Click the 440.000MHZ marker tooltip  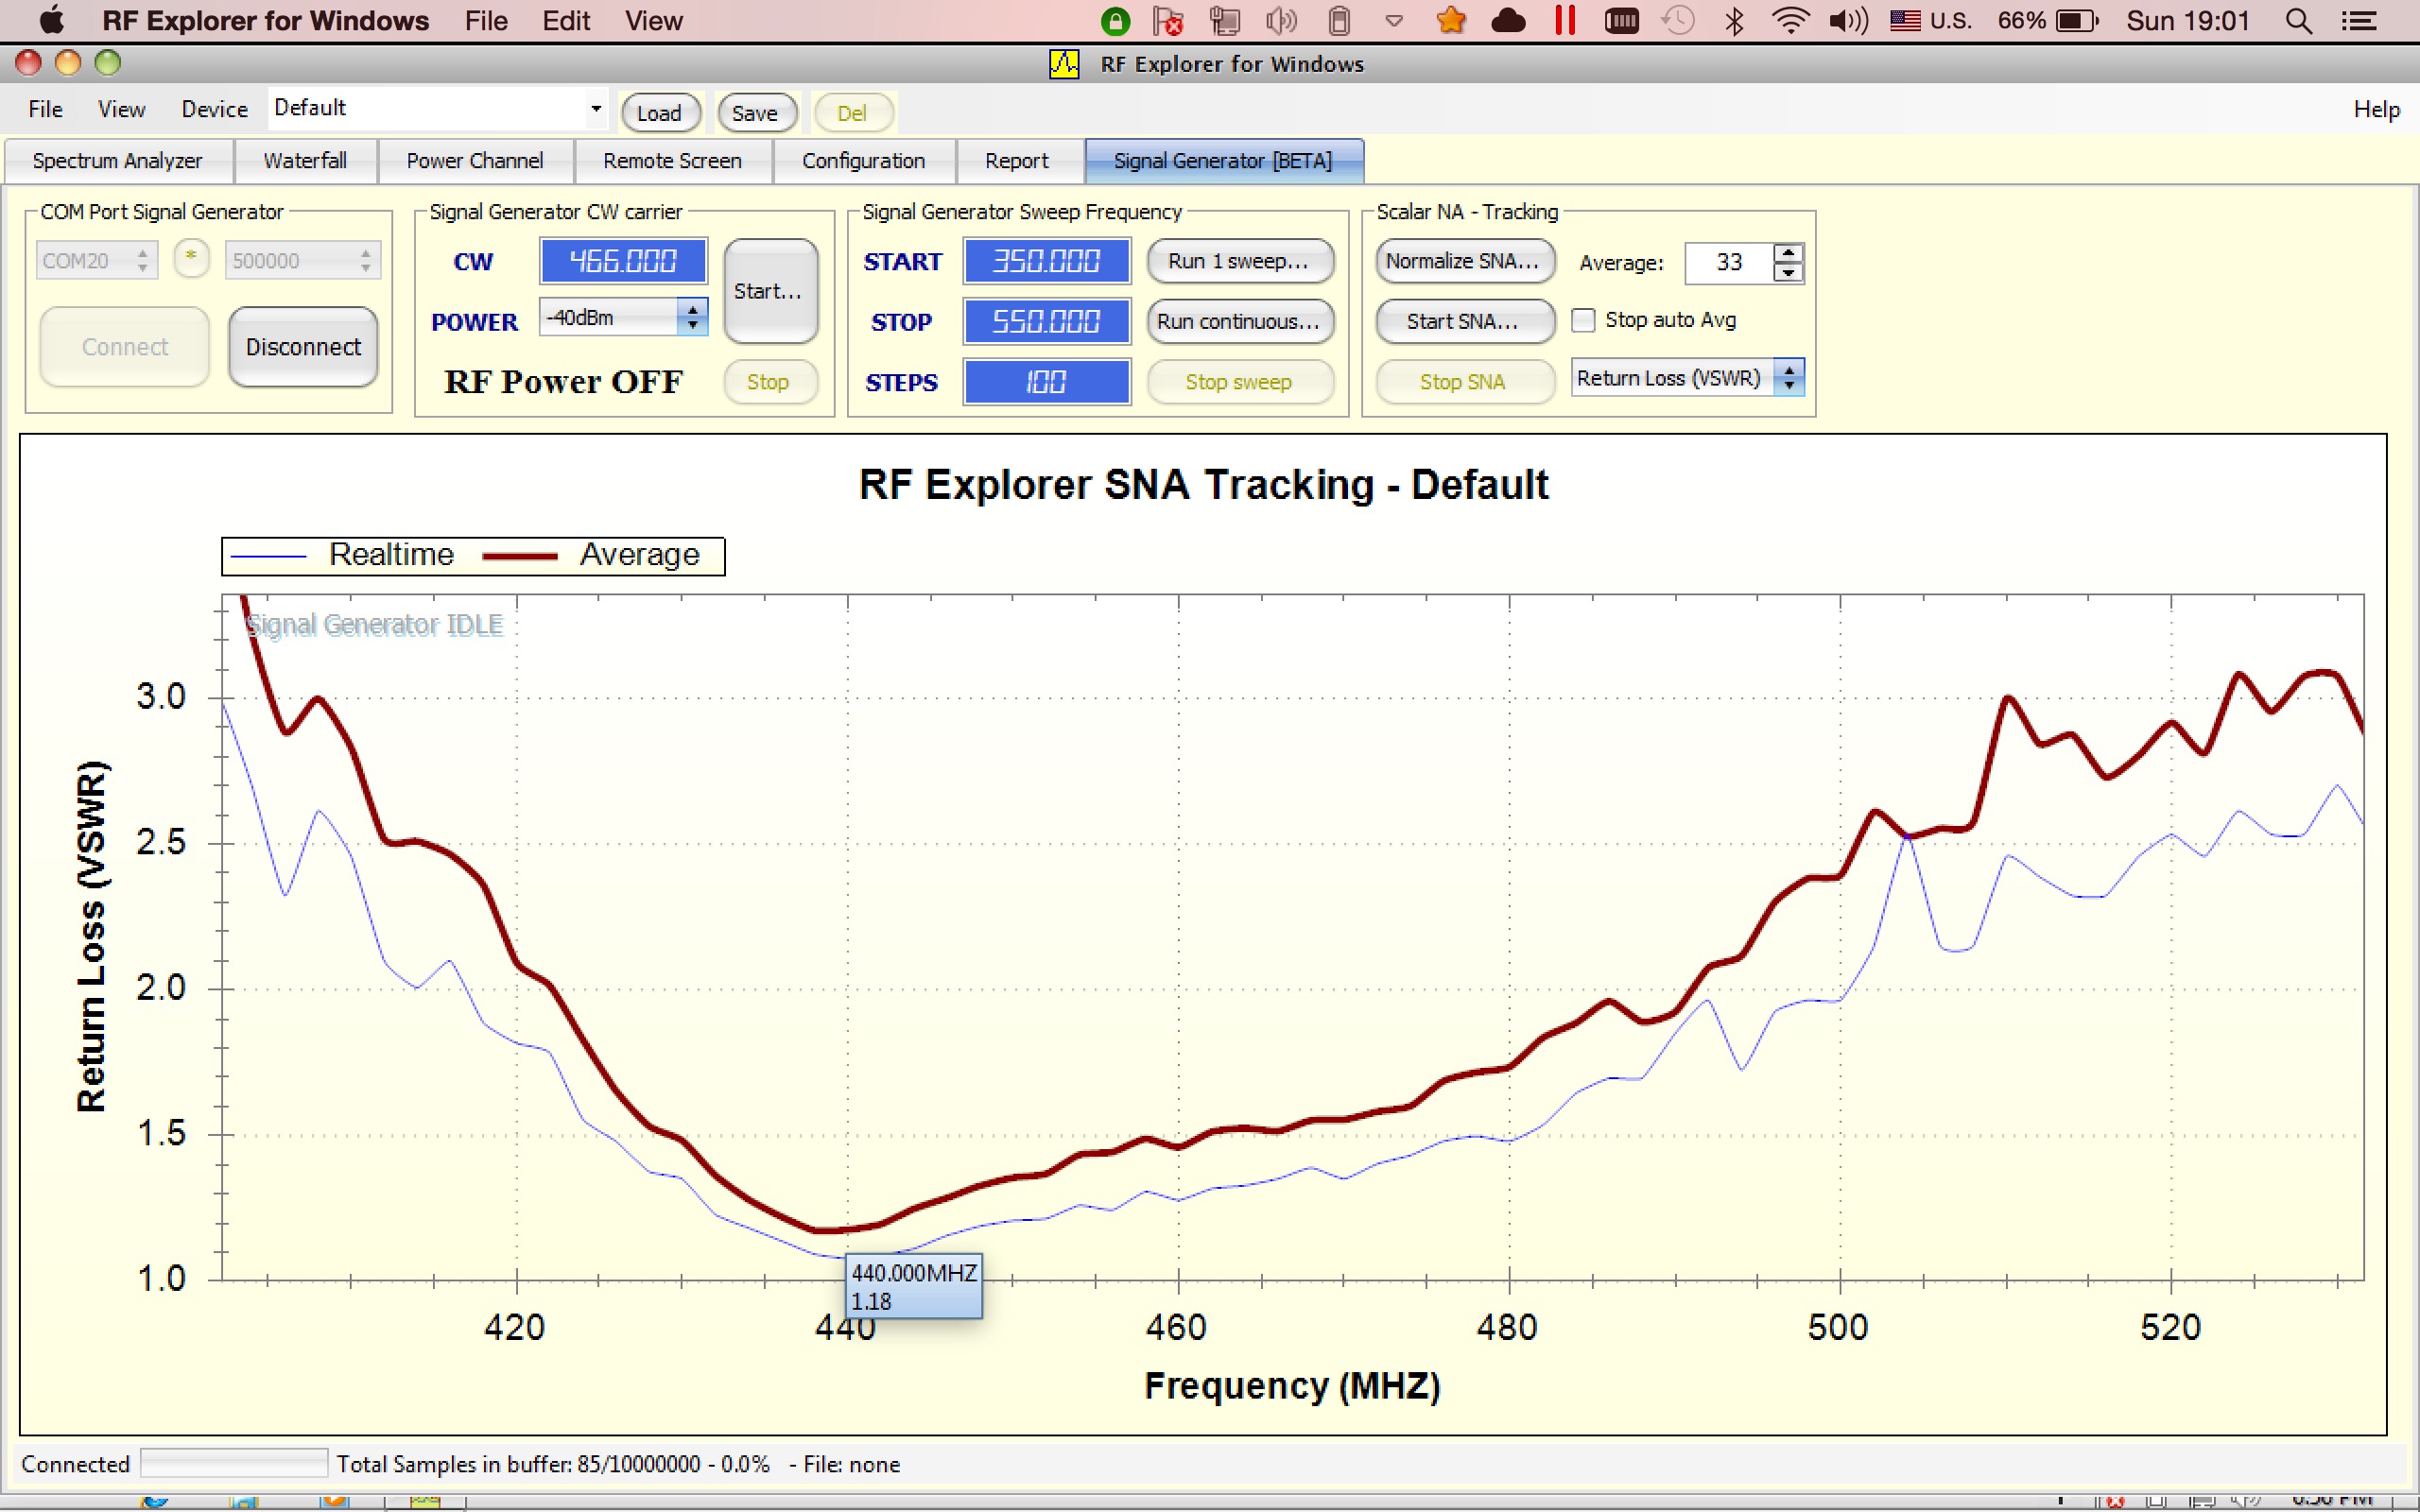[x=913, y=1286]
